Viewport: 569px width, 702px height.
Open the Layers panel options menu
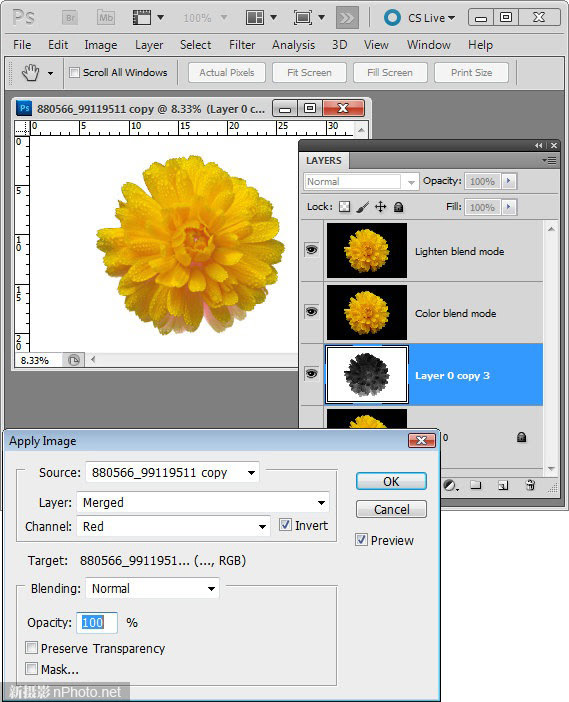(549, 160)
